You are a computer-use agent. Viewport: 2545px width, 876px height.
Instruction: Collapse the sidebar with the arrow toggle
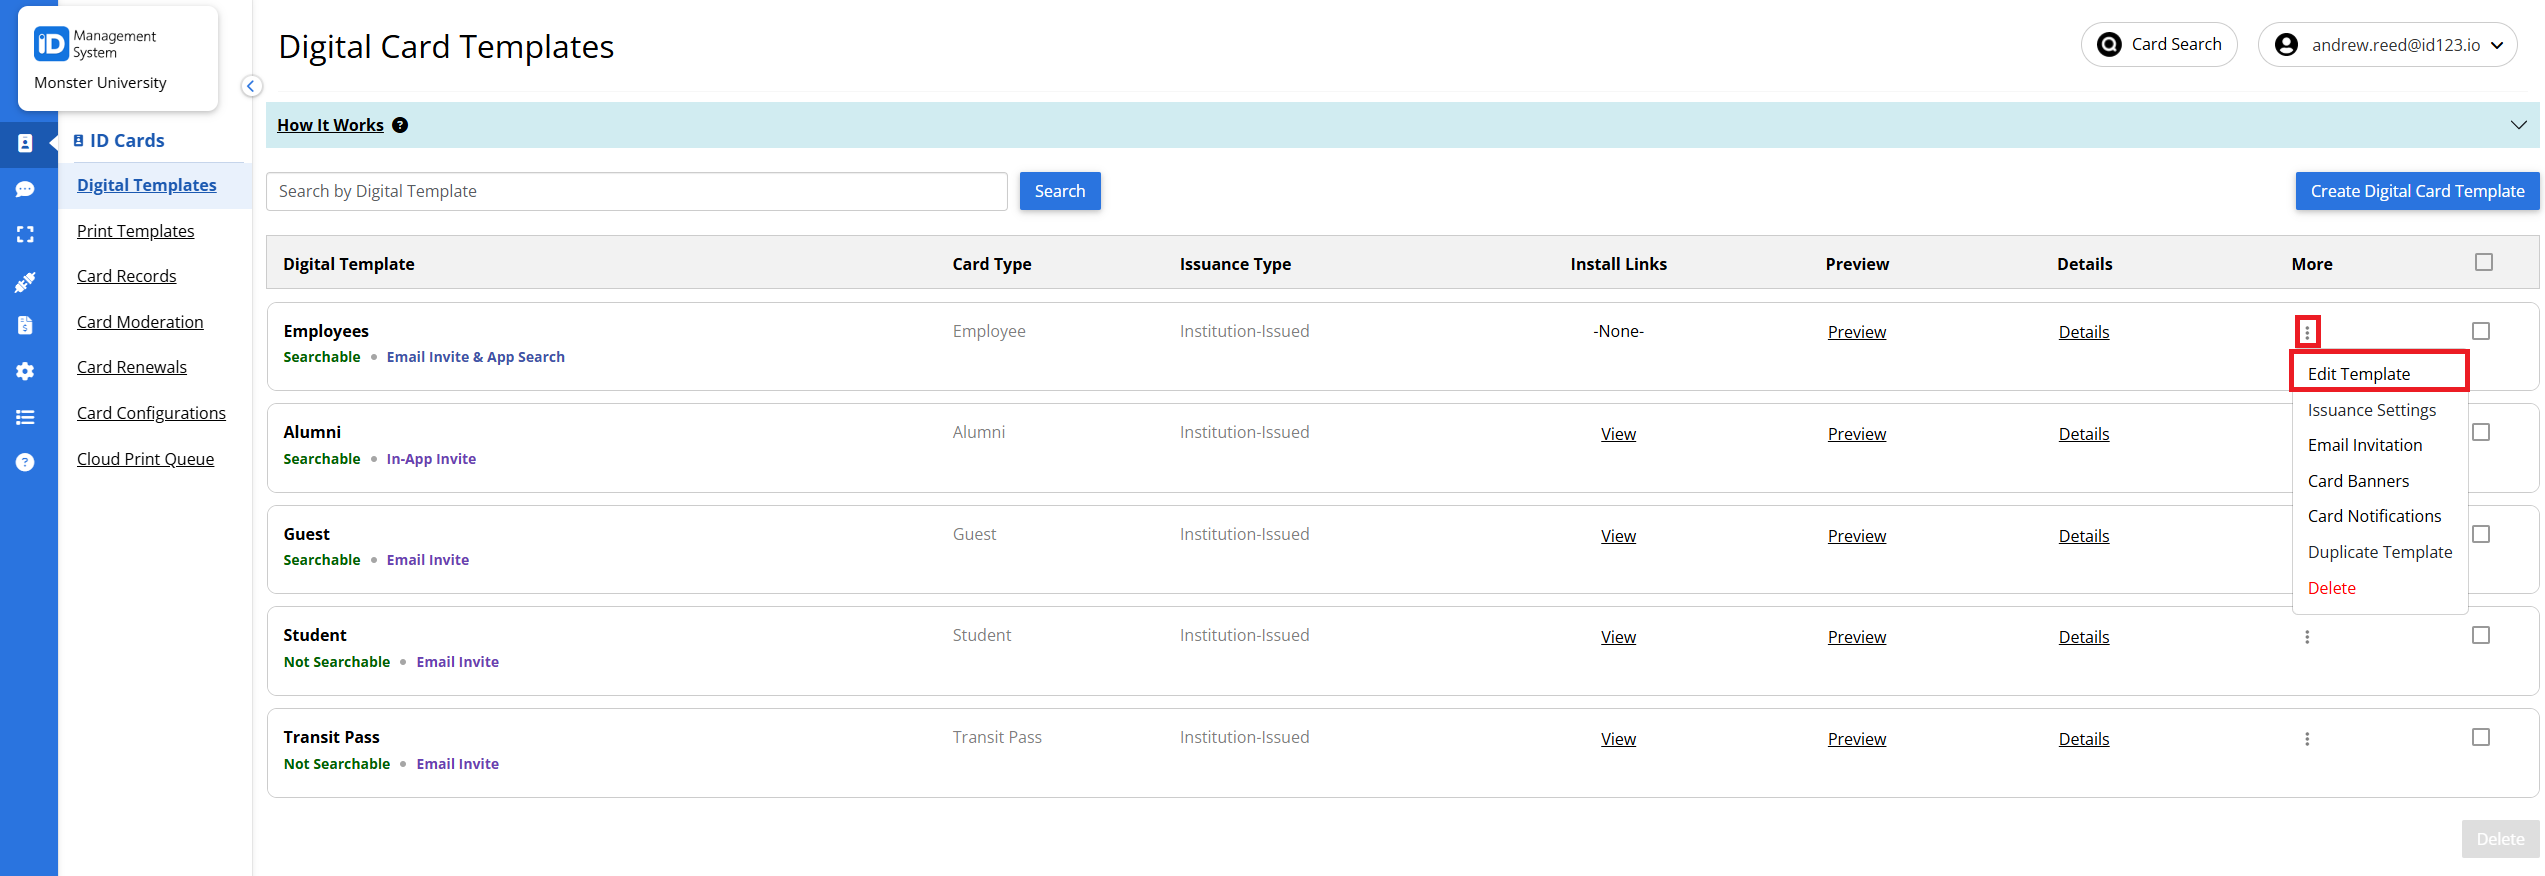pyautogui.click(x=251, y=86)
